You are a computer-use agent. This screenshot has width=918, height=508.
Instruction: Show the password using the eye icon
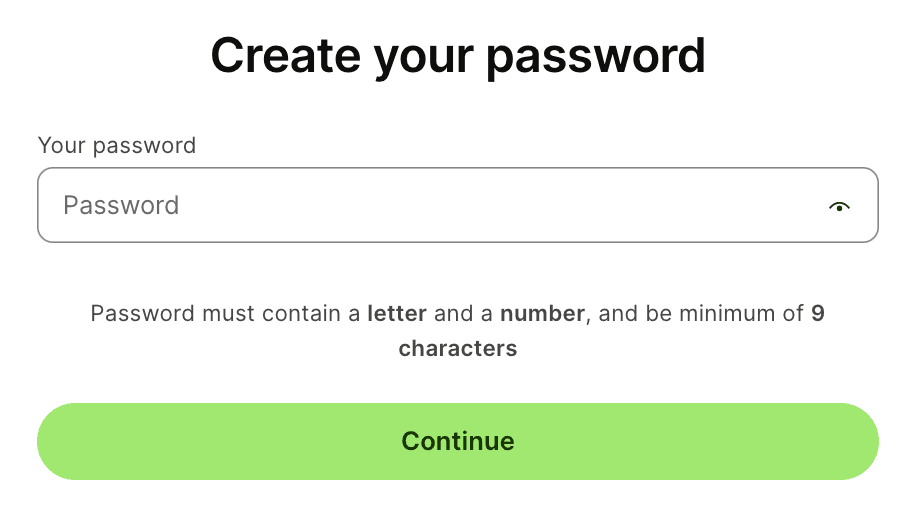[x=839, y=206]
